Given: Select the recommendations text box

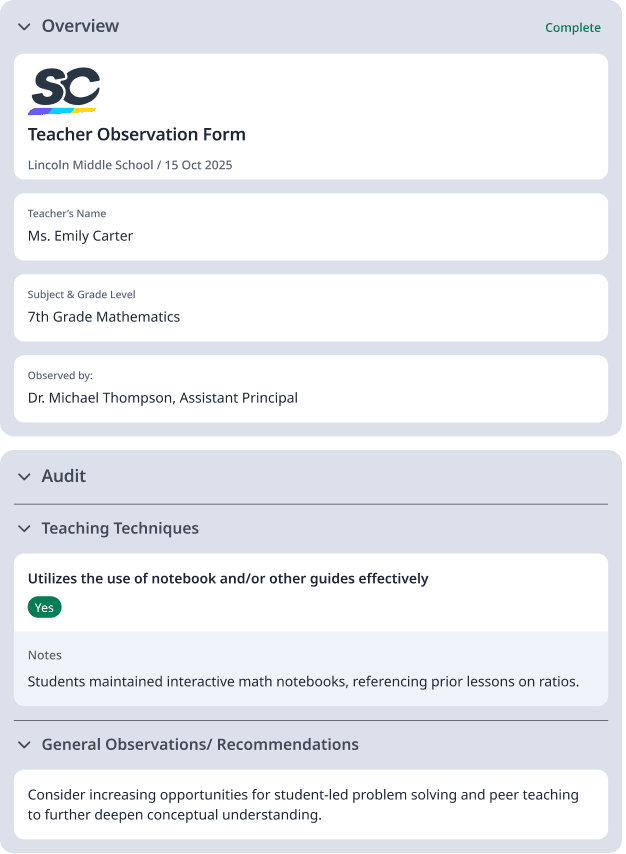Looking at the screenshot, I should click(x=310, y=805).
